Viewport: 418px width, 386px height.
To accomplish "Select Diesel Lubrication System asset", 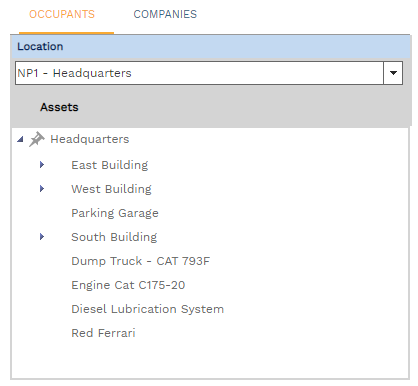I will (x=148, y=309).
